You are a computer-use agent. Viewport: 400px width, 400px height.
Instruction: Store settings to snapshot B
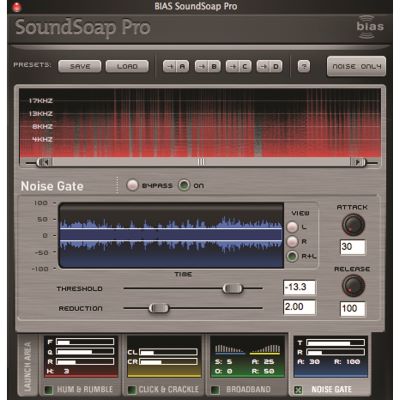[x=208, y=66]
